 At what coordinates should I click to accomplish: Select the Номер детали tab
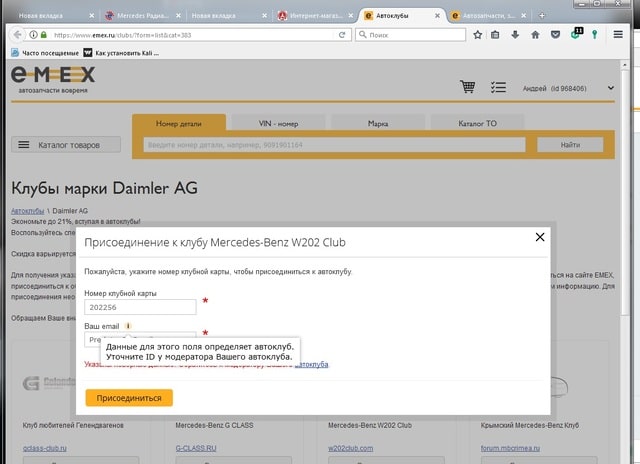tap(179, 123)
